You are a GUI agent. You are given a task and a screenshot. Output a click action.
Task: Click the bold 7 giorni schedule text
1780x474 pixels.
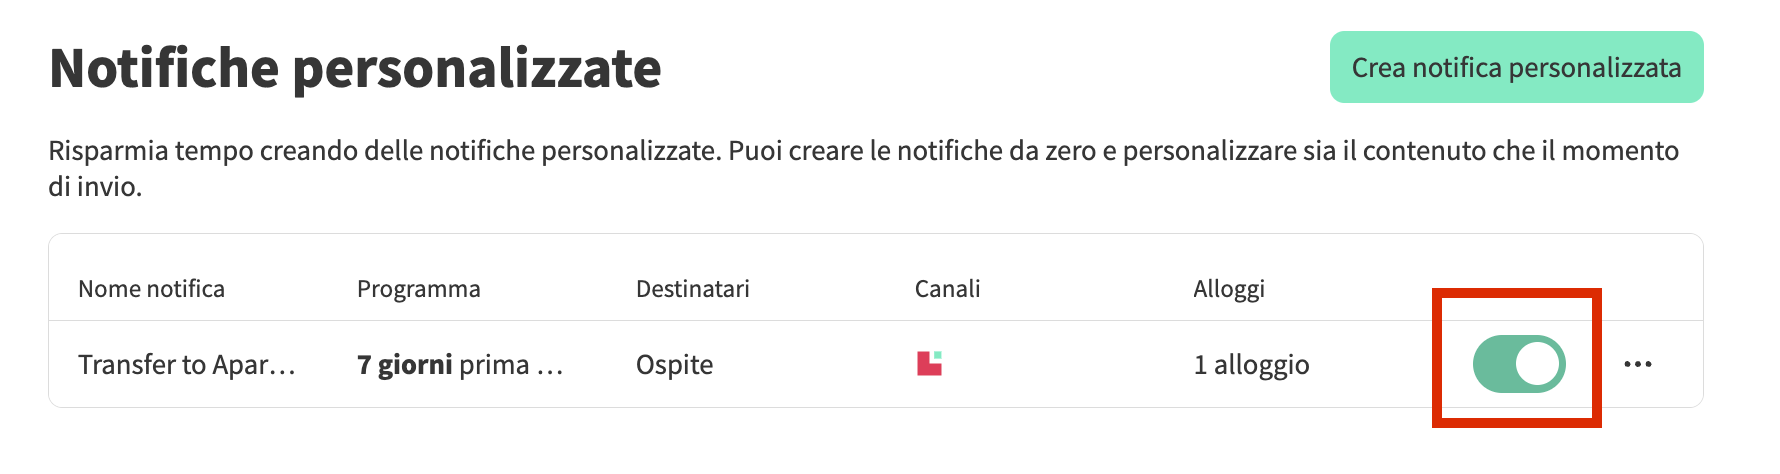coord(404,365)
